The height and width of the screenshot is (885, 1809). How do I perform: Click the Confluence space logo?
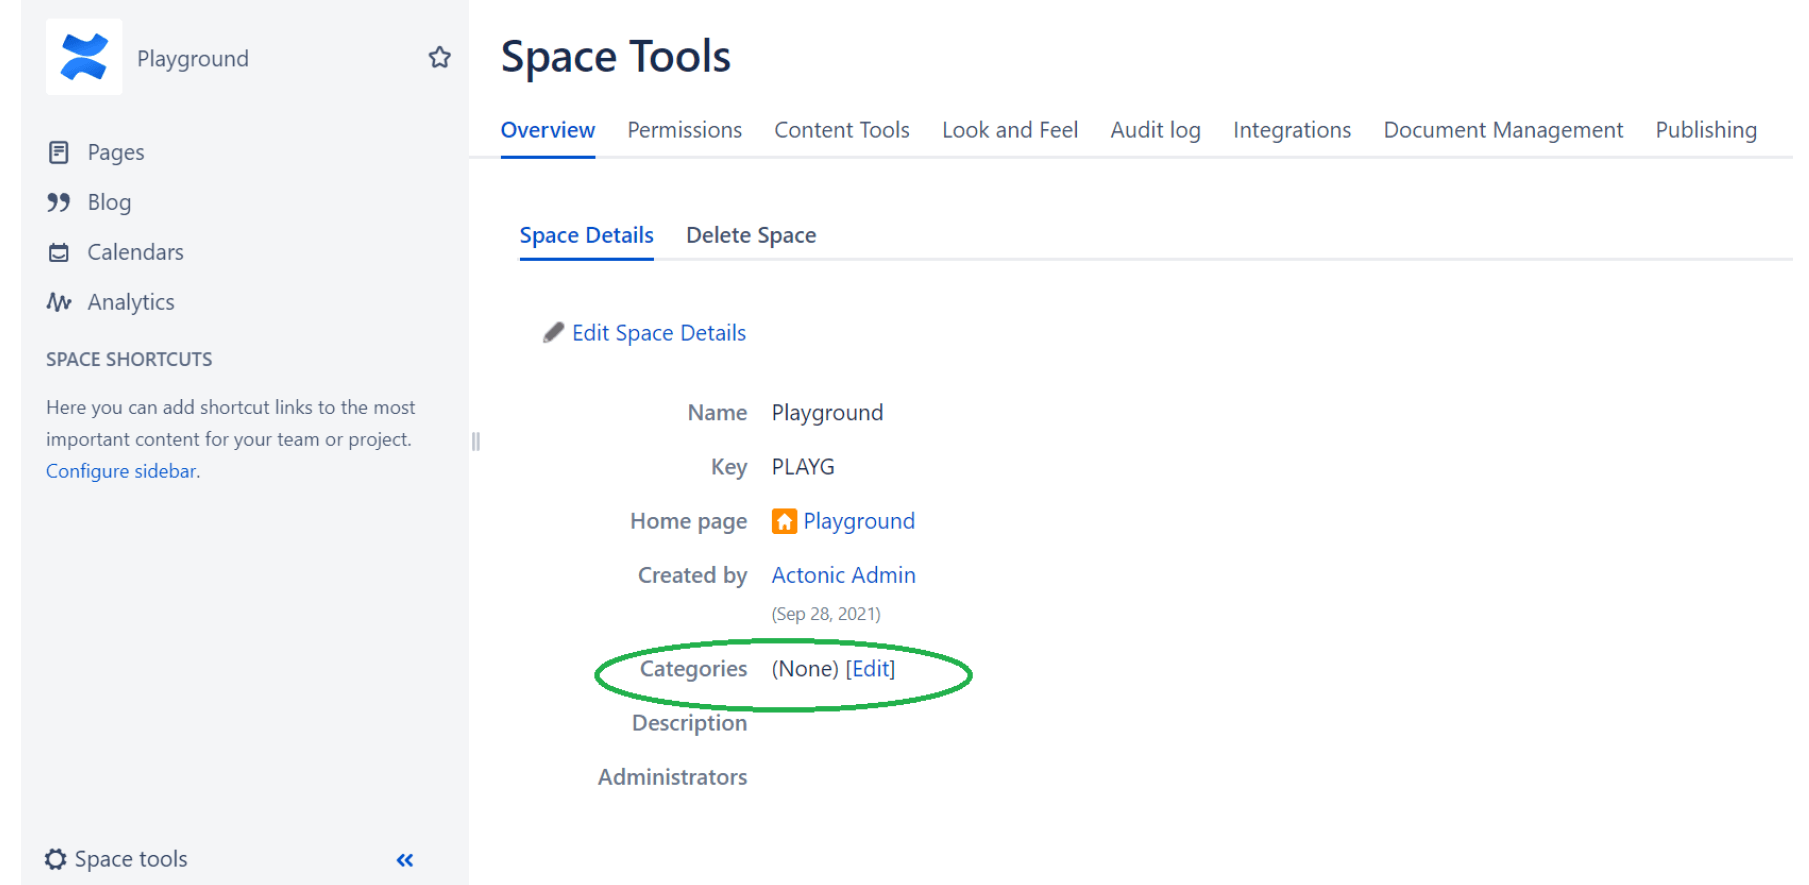click(x=84, y=57)
